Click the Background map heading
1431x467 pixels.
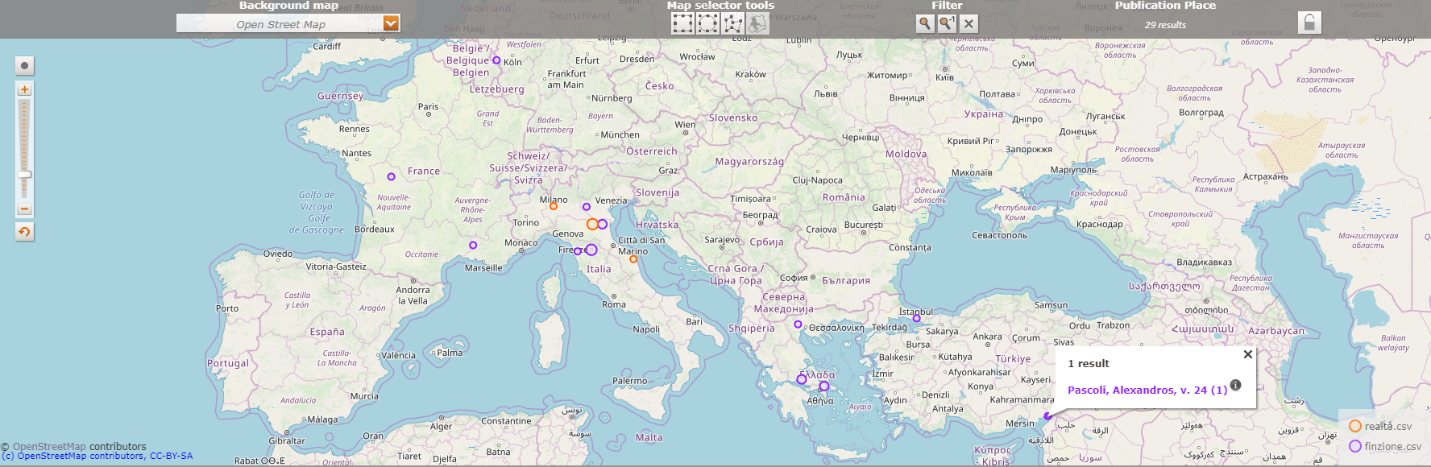pyautogui.click(x=288, y=6)
